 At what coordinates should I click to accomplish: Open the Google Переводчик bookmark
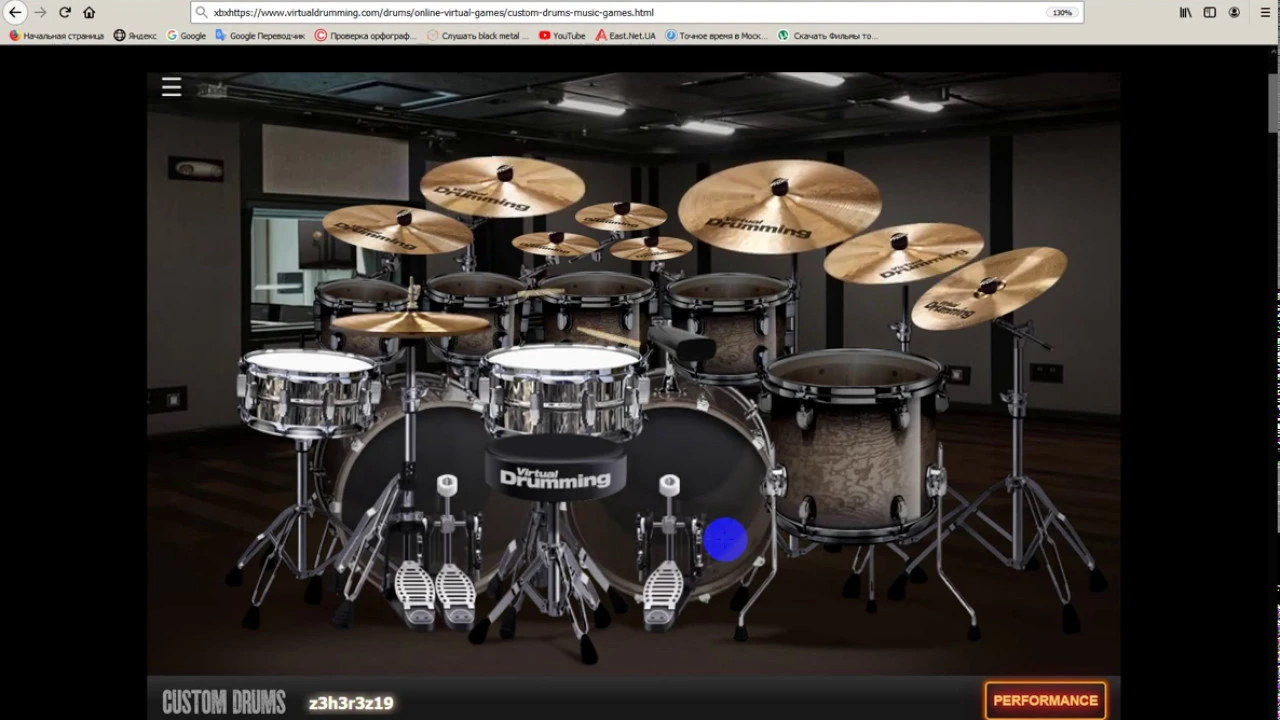click(260, 35)
